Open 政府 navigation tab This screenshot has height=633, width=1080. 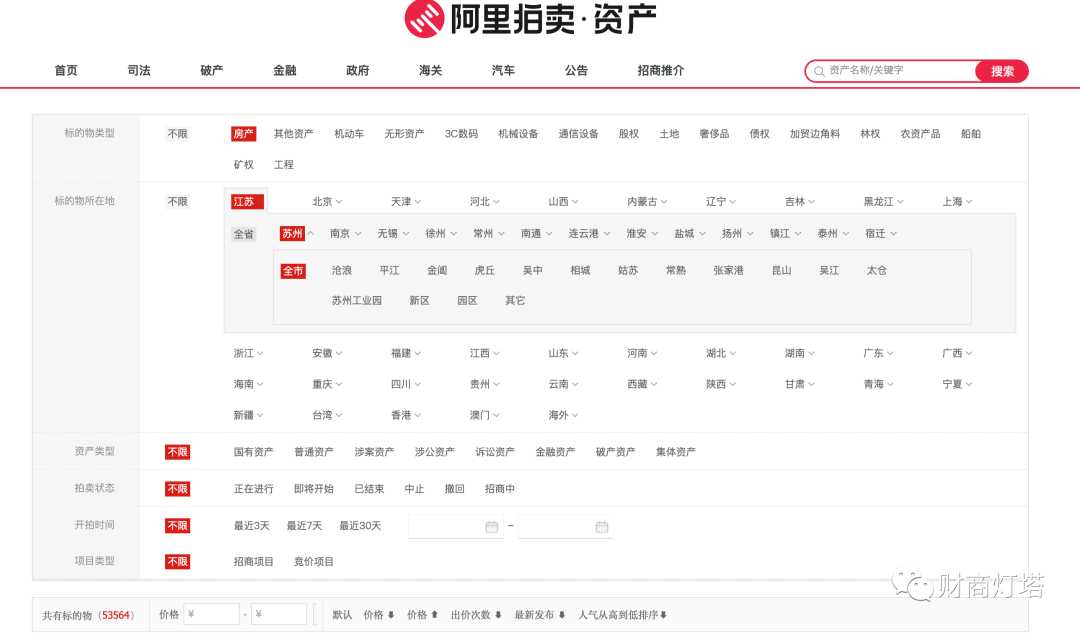(x=358, y=70)
